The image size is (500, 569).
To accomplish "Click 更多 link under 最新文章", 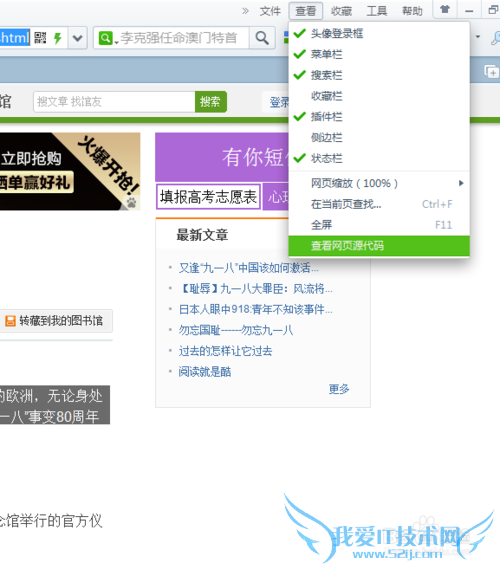I will tap(339, 389).
